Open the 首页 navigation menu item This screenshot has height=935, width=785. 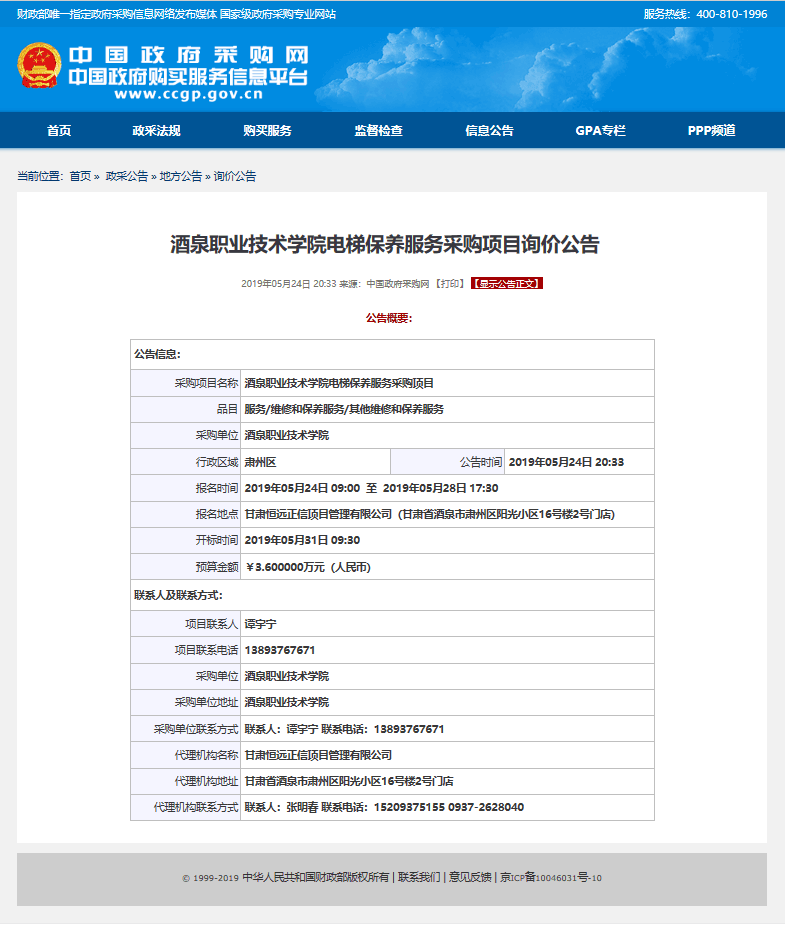coord(59,131)
